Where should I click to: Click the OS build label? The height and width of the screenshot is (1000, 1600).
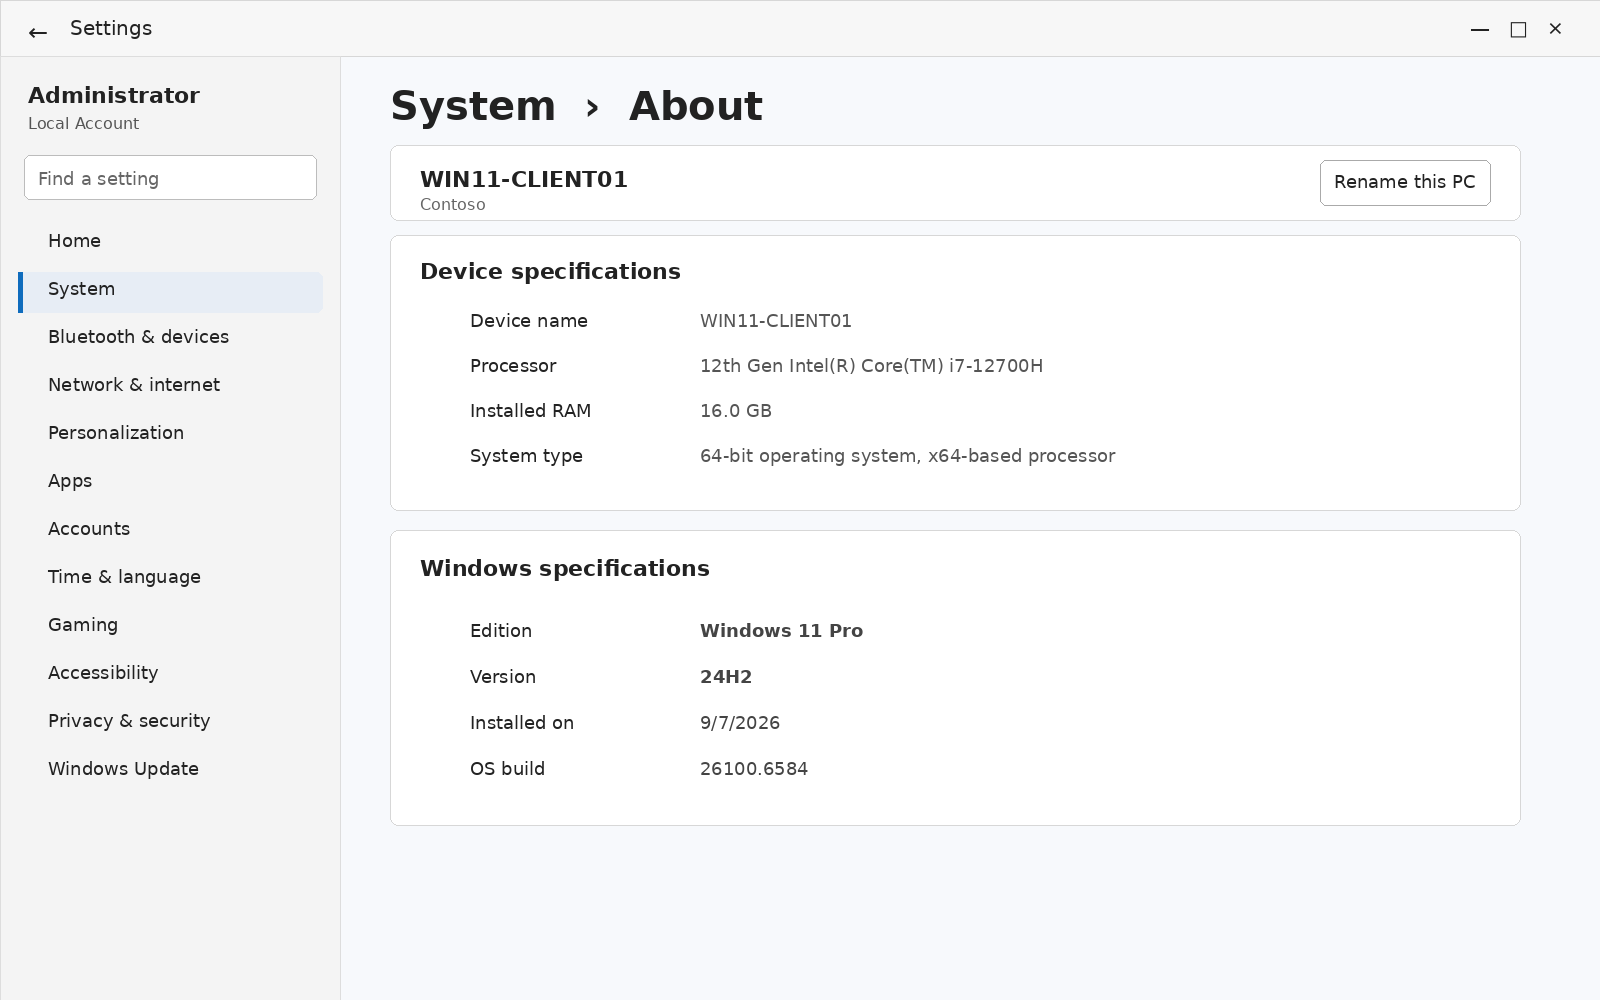tap(508, 769)
